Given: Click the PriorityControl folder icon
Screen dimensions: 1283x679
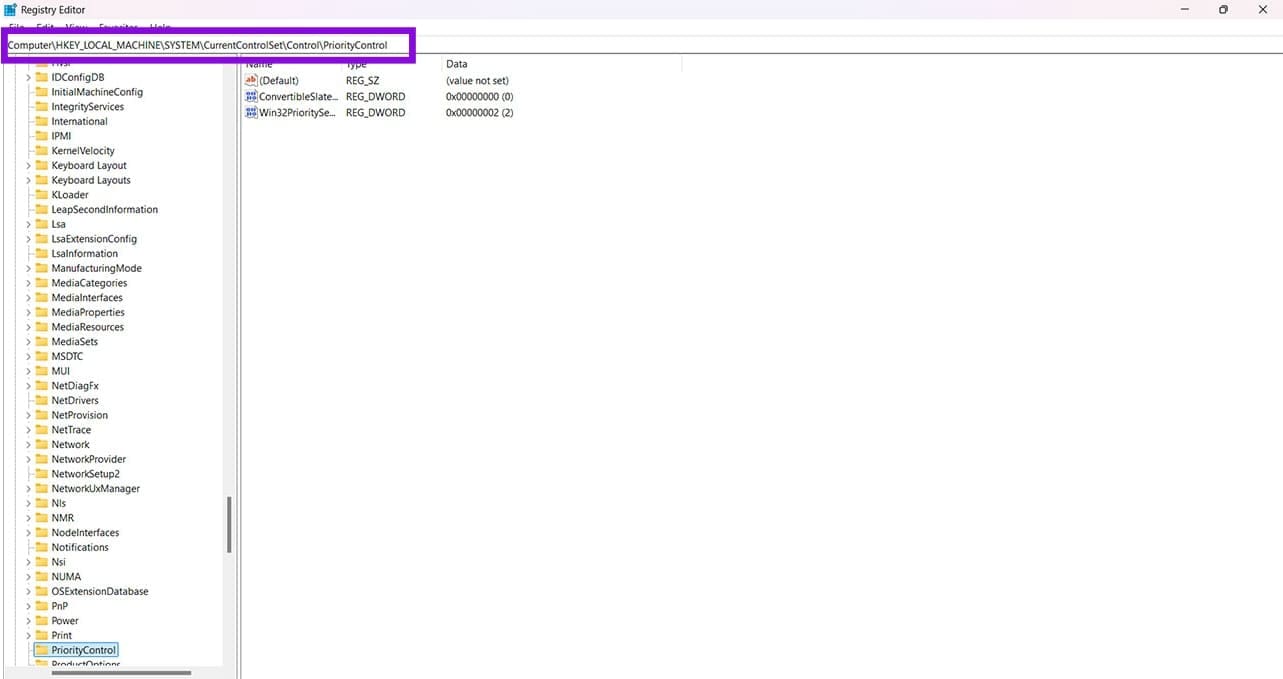Looking at the screenshot, I should 42,650.
